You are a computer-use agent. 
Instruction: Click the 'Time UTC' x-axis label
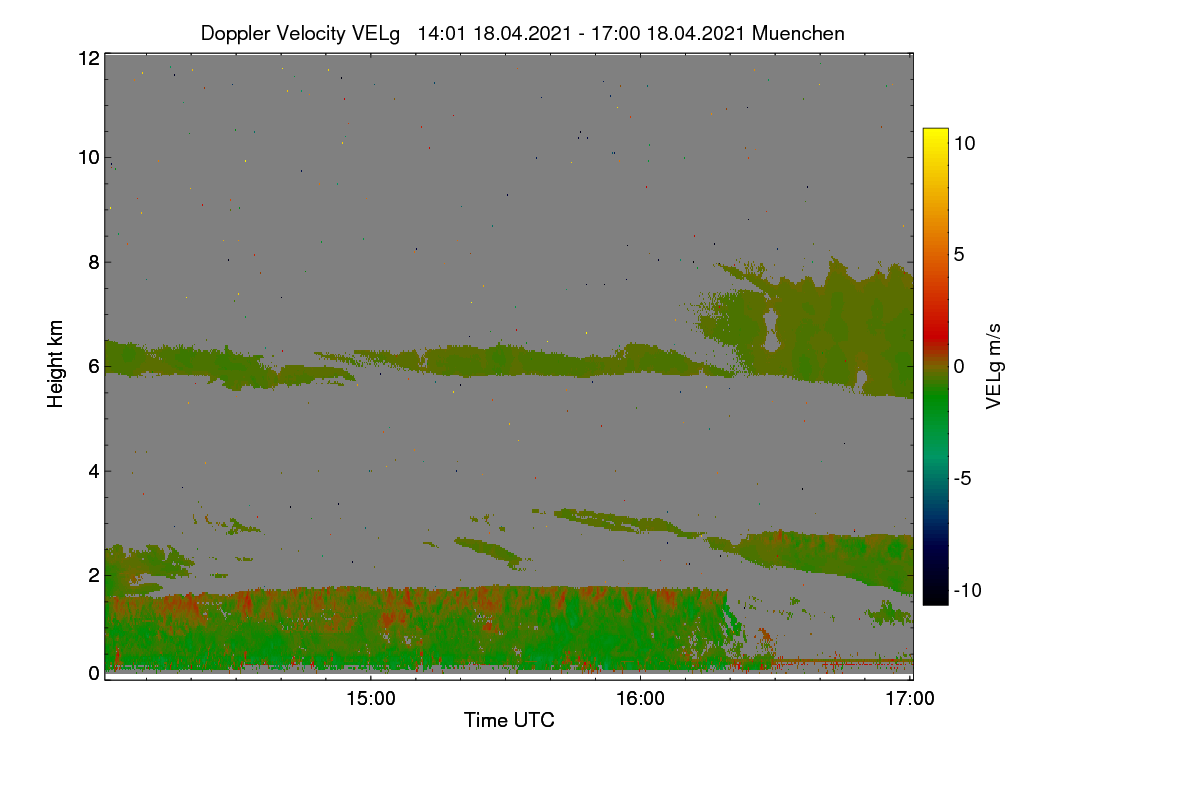[x=509, y=720]
